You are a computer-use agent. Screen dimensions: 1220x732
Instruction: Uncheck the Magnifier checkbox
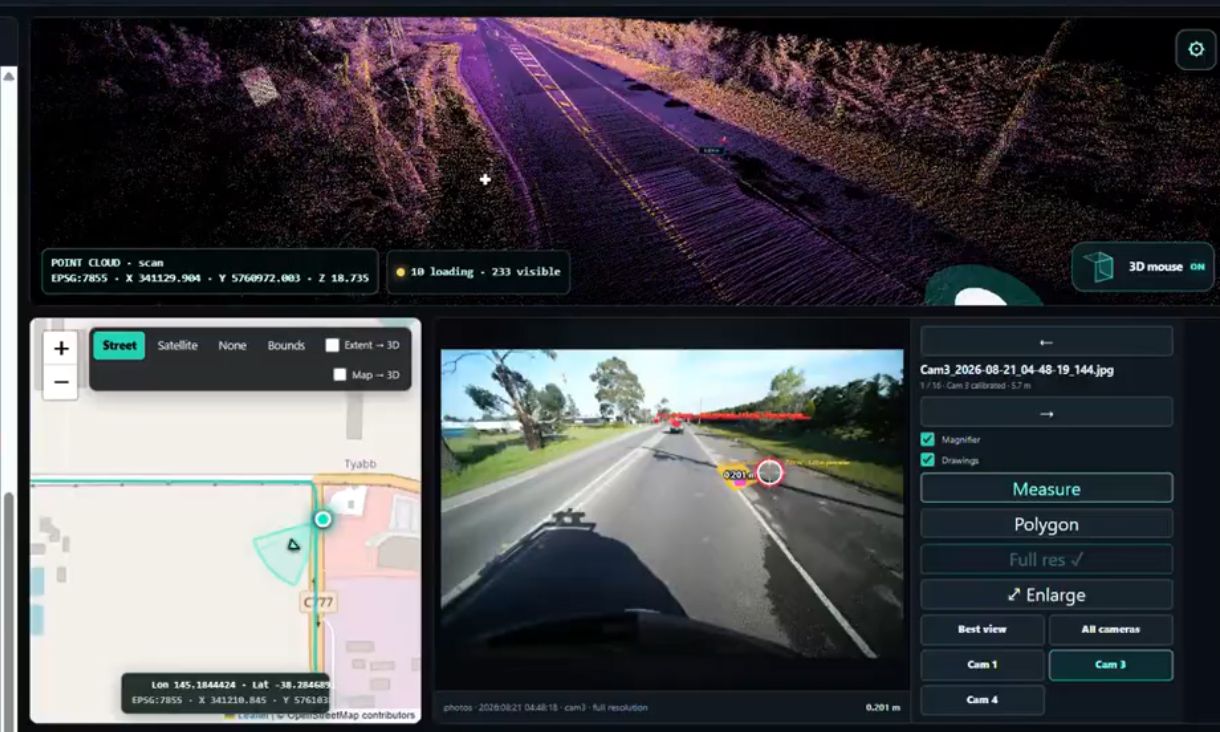coord(927,440)
